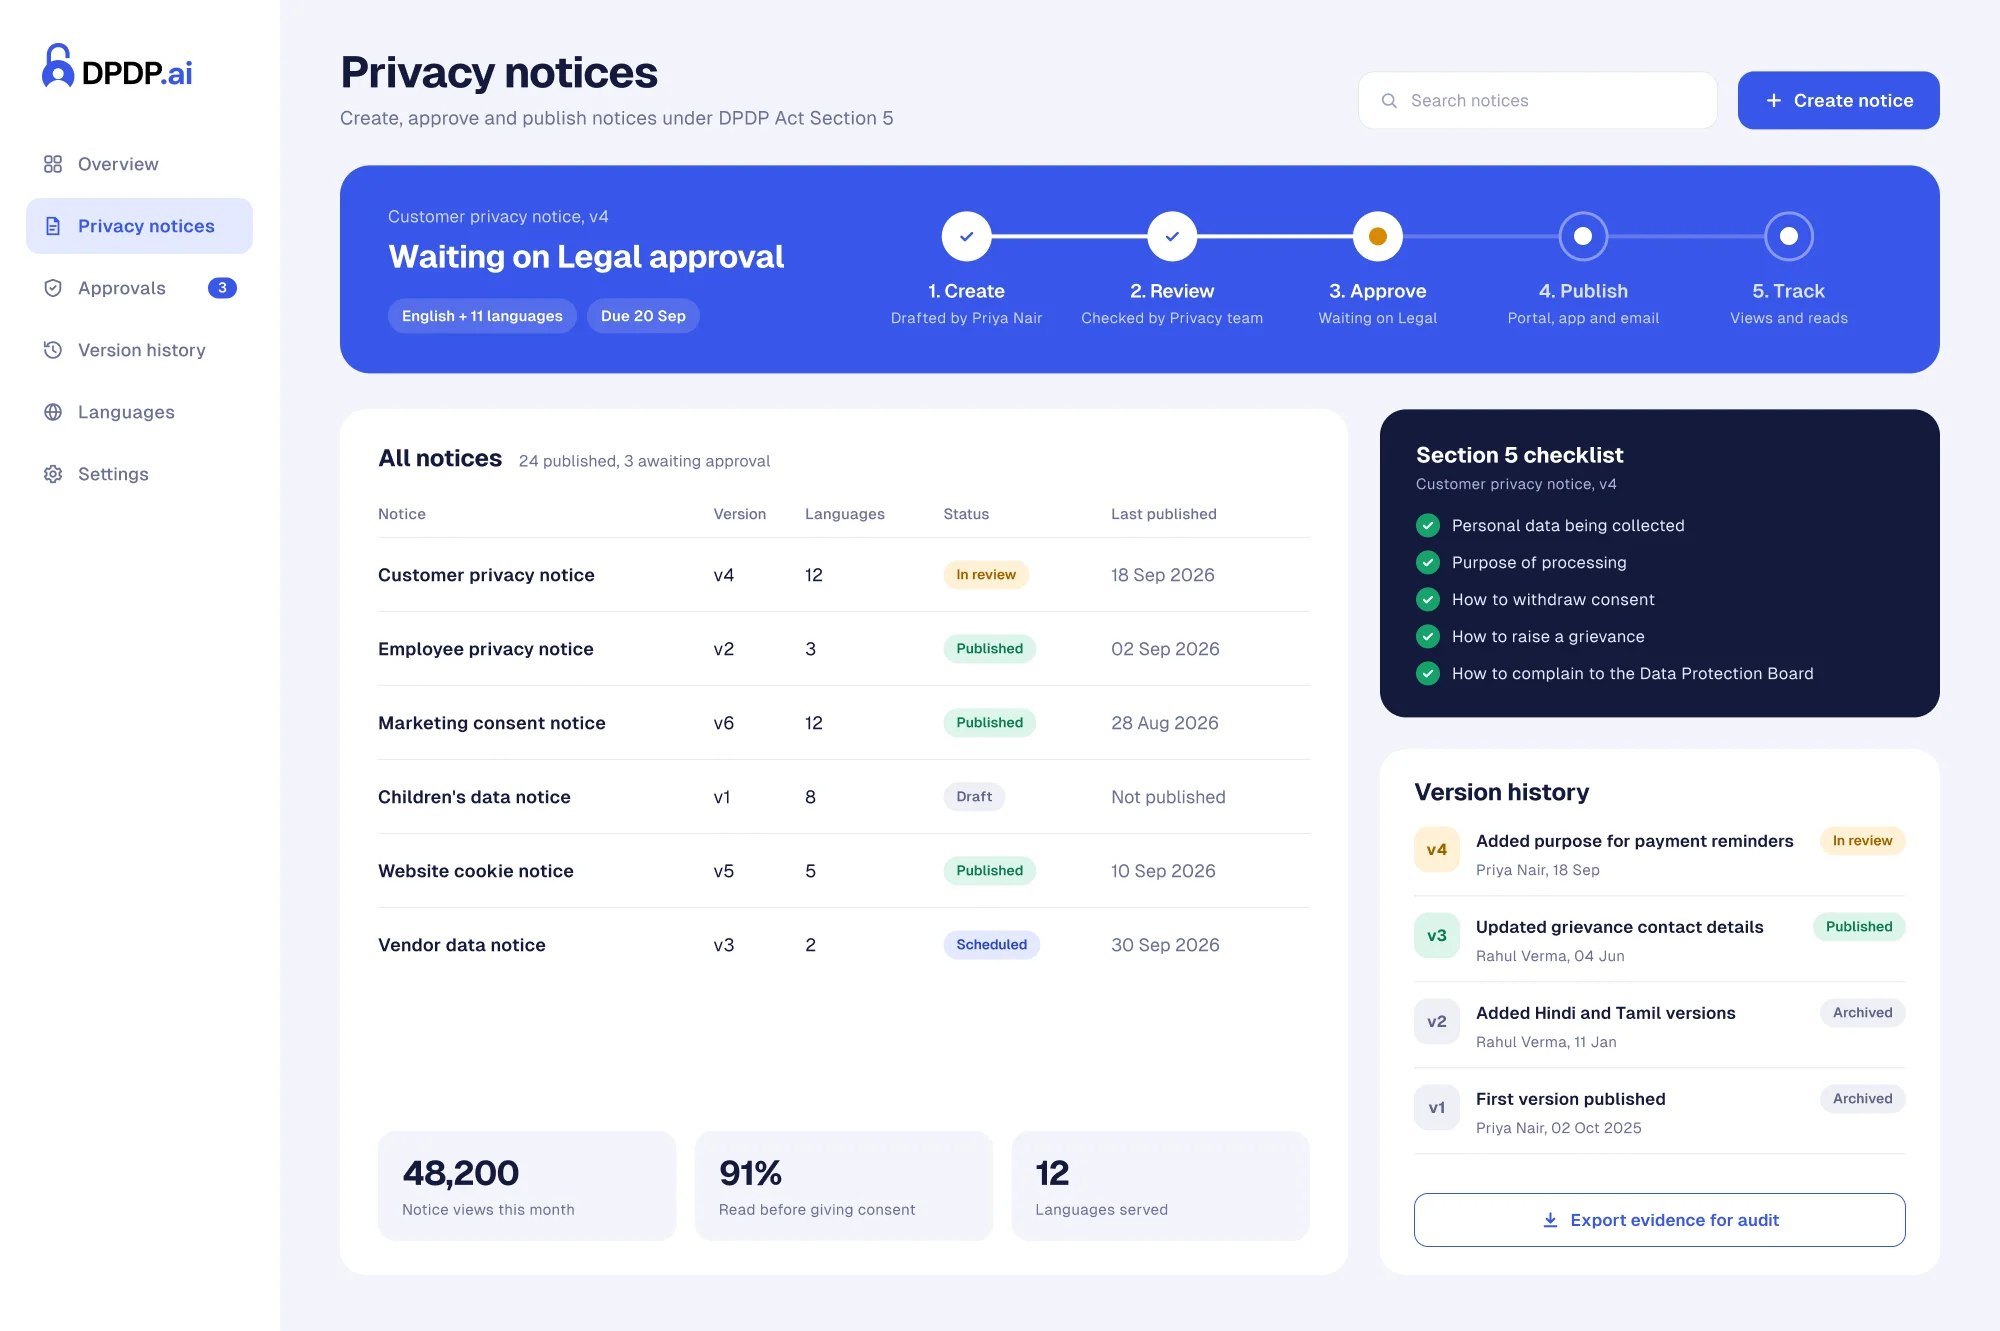Click the download icon on Export evidence
This screenshot has height=1331, width=2000.
(1550, 1220)
